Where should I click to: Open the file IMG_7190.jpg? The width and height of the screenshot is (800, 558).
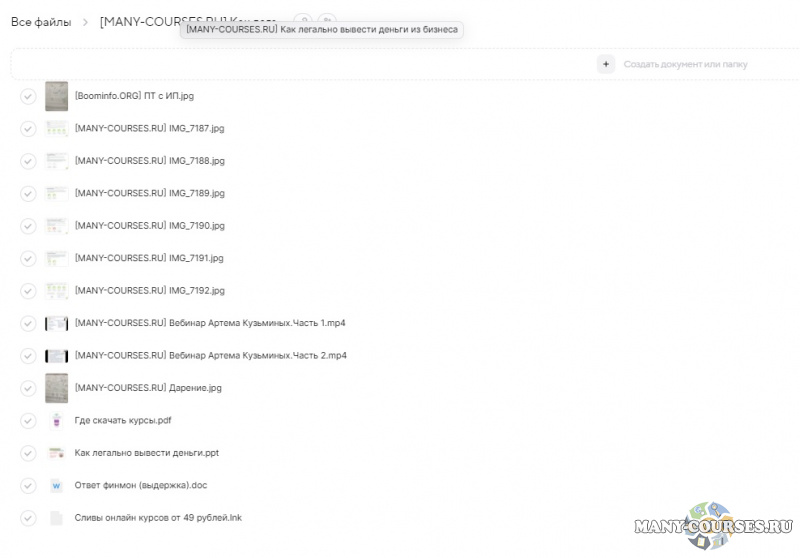coord(150,226)
